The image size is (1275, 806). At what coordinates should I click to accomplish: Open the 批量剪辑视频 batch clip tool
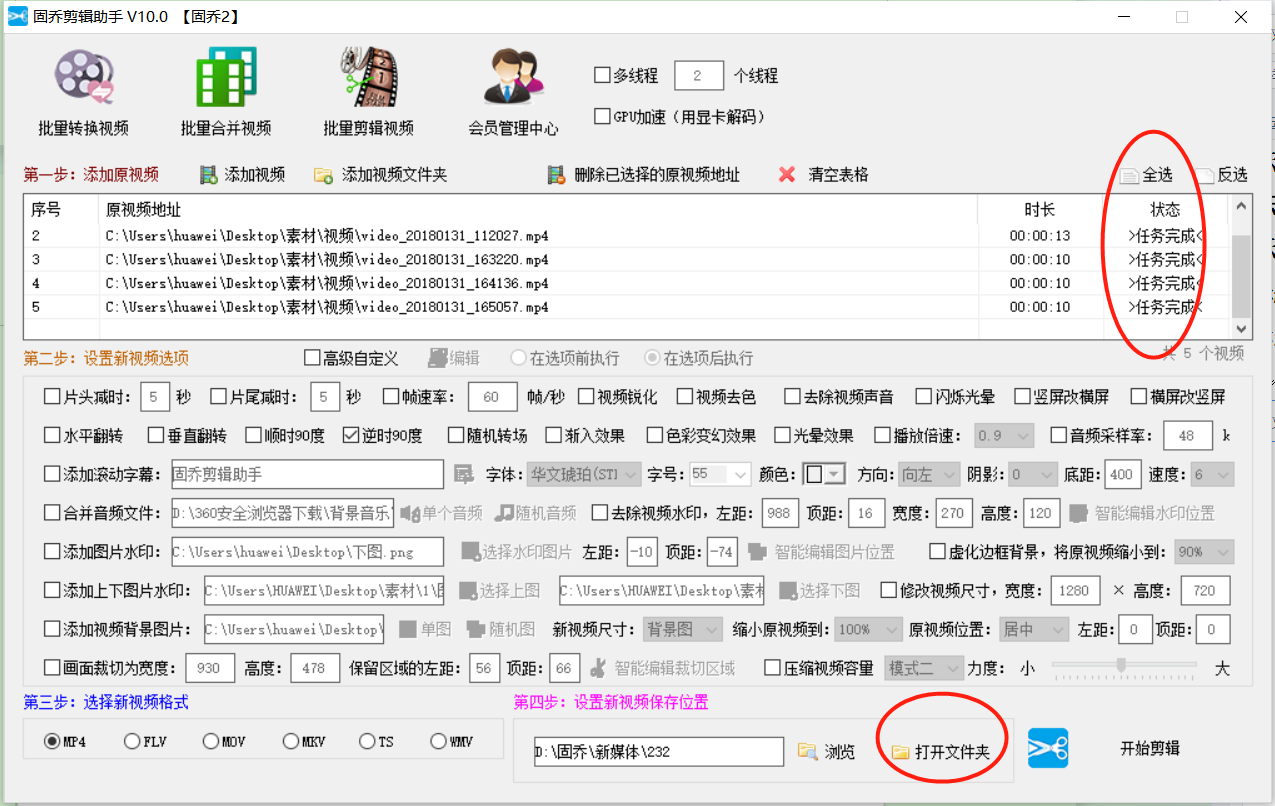[367, 90]
